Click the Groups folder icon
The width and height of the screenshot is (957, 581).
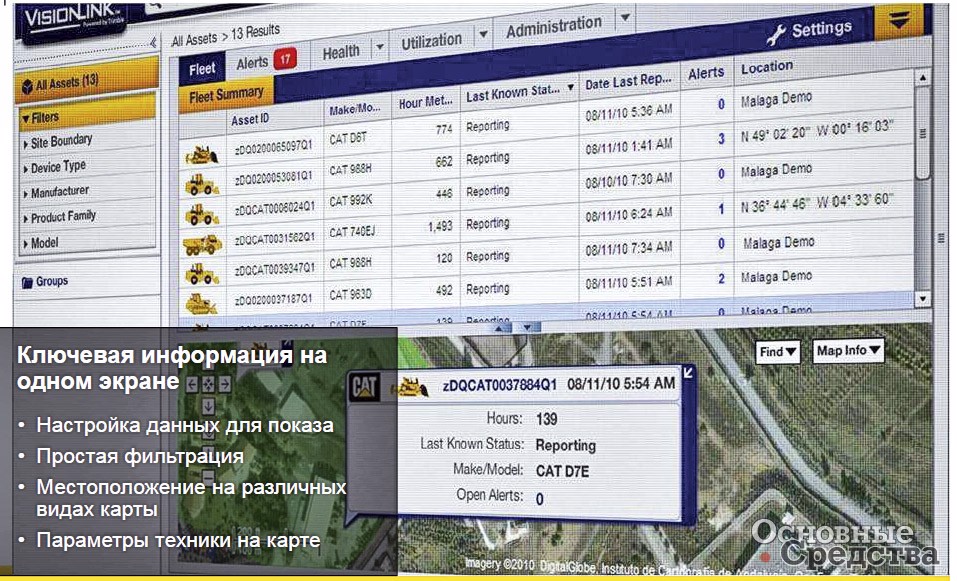point(27,283)
